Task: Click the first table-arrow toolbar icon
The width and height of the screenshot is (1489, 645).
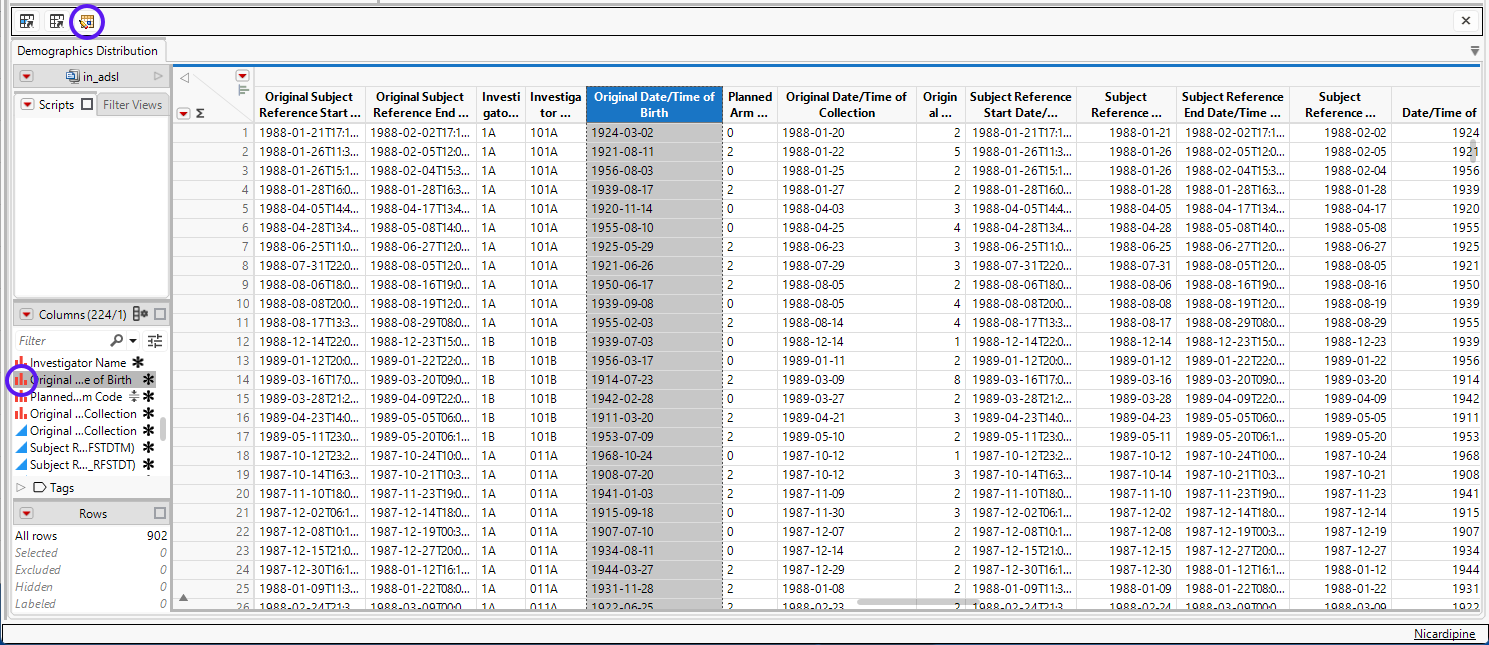Action: coord(27,21)
